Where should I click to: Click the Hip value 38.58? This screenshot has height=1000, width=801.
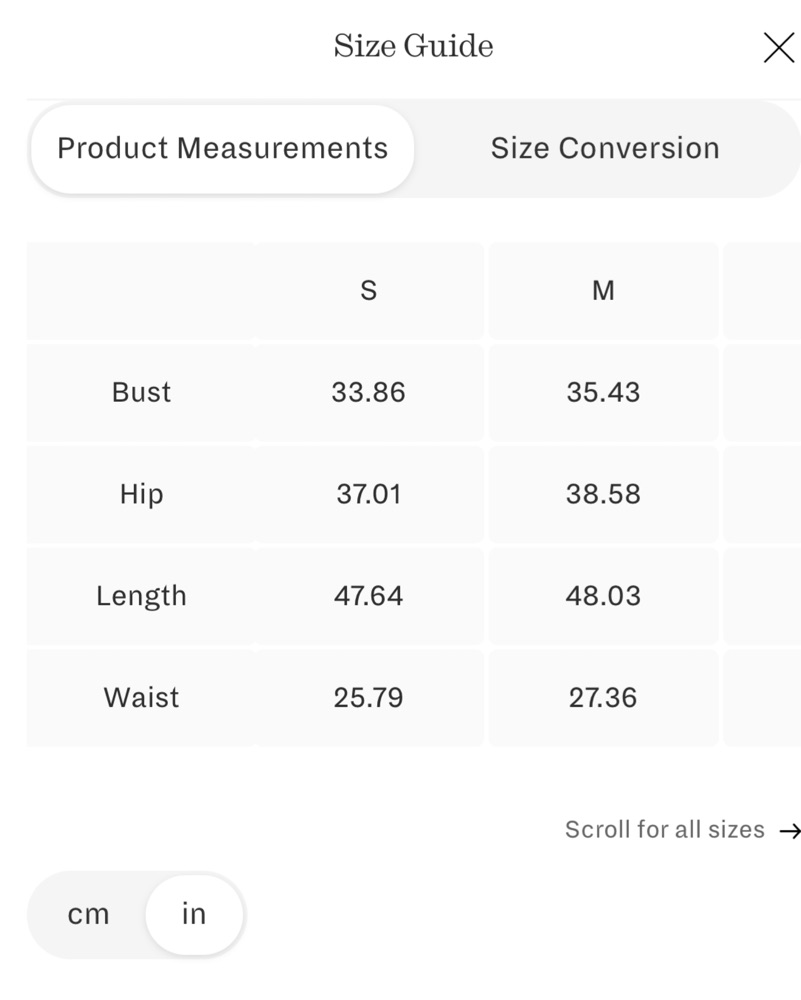pyautogui.click(x=603, y=494)
